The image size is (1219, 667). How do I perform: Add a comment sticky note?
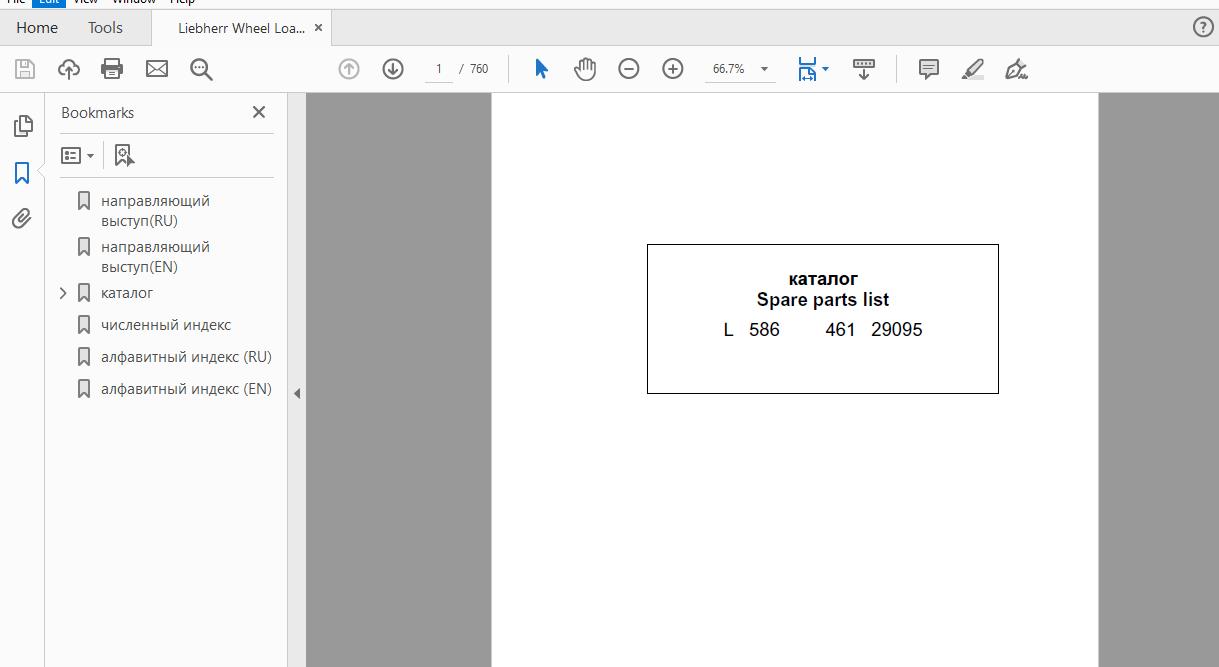929,69
